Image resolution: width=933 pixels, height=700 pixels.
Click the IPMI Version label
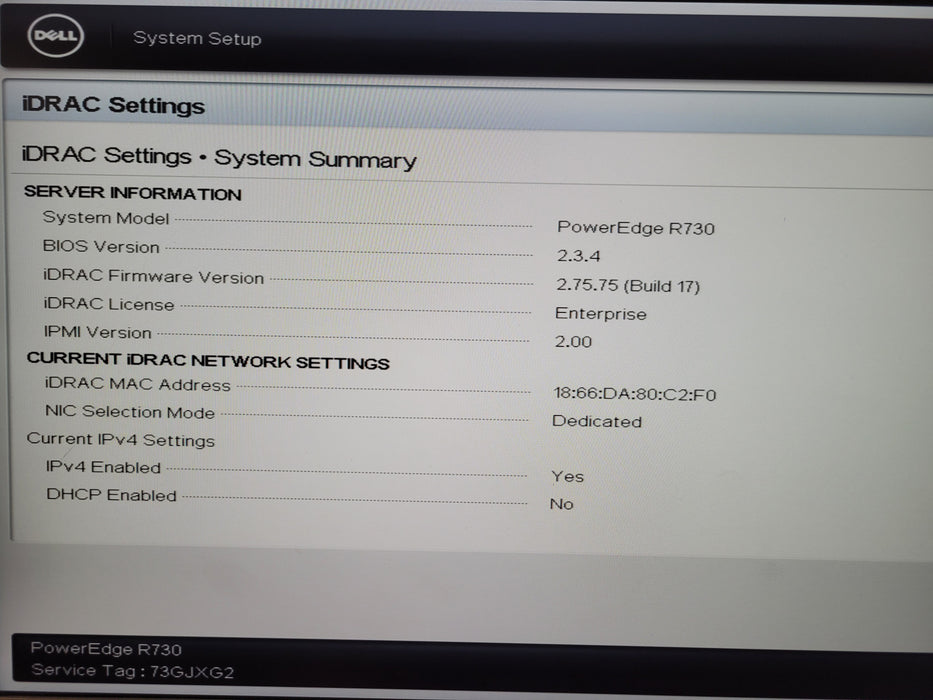click(x=98, y=332)
